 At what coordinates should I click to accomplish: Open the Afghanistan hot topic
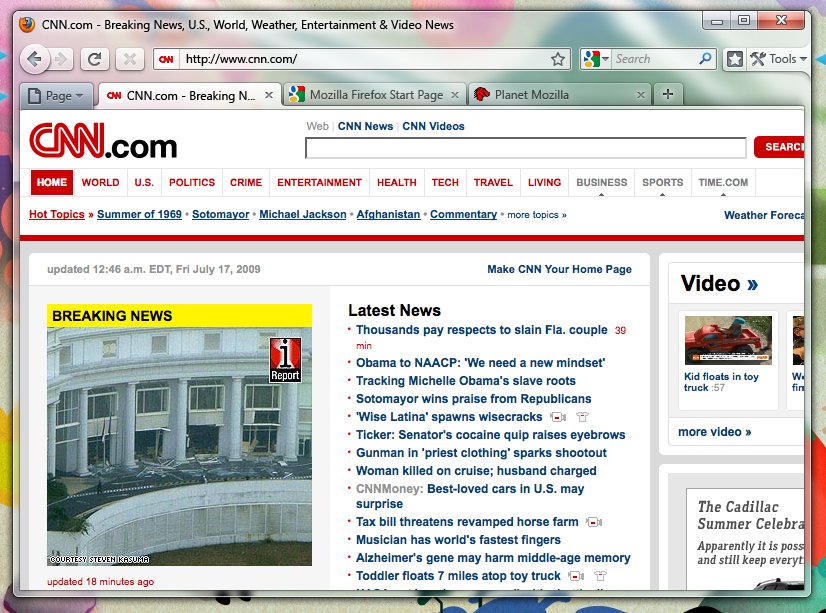tap(388, 214)
